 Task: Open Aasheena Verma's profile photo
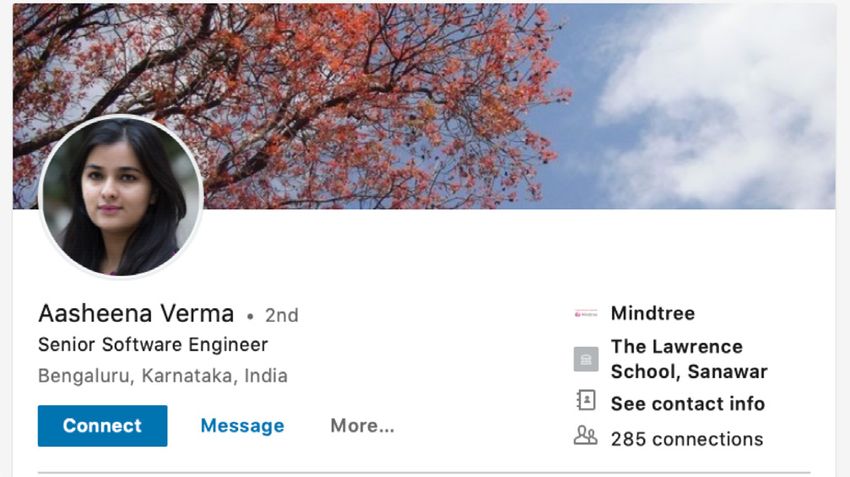coord(121,196)
